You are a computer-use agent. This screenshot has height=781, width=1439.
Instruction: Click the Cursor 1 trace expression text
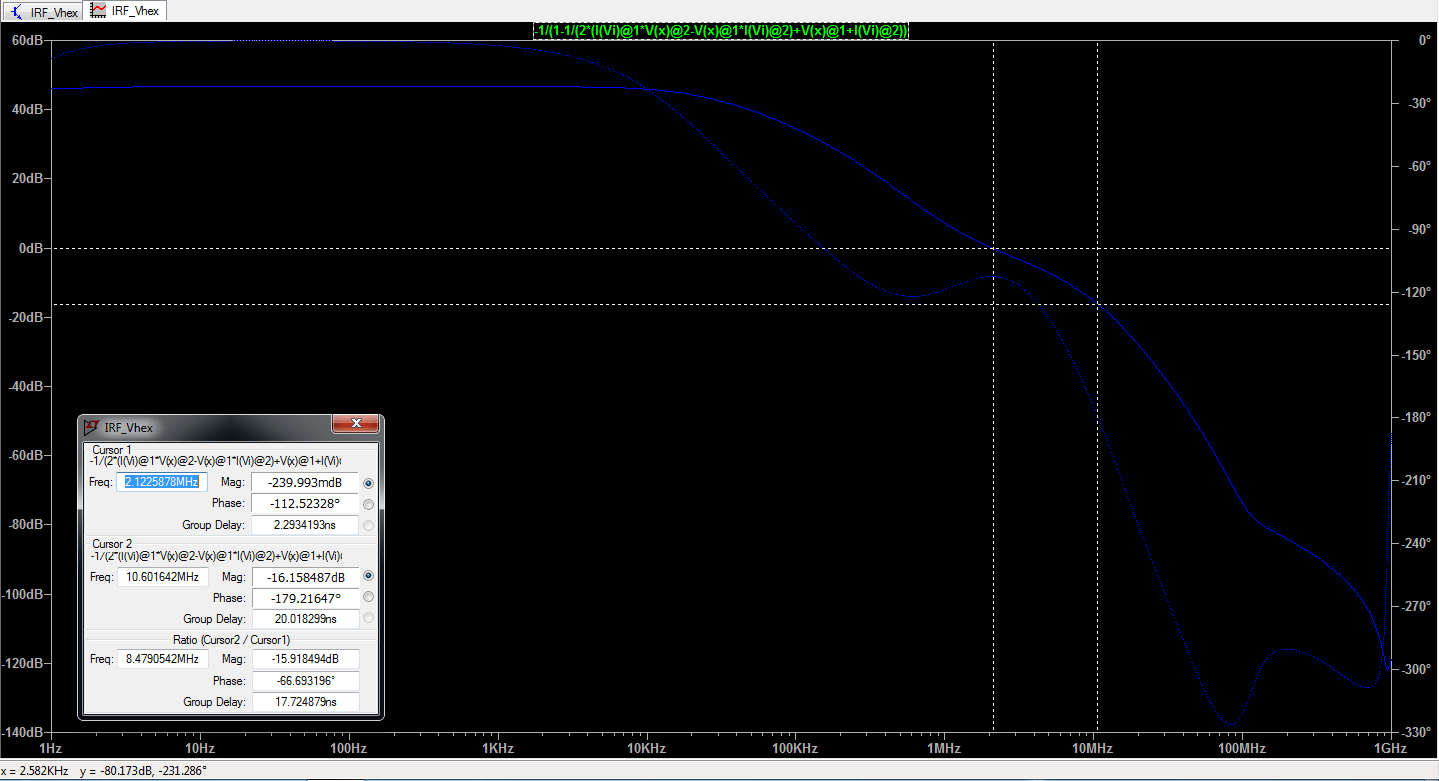pyautogui.click(x=216, y=461)
